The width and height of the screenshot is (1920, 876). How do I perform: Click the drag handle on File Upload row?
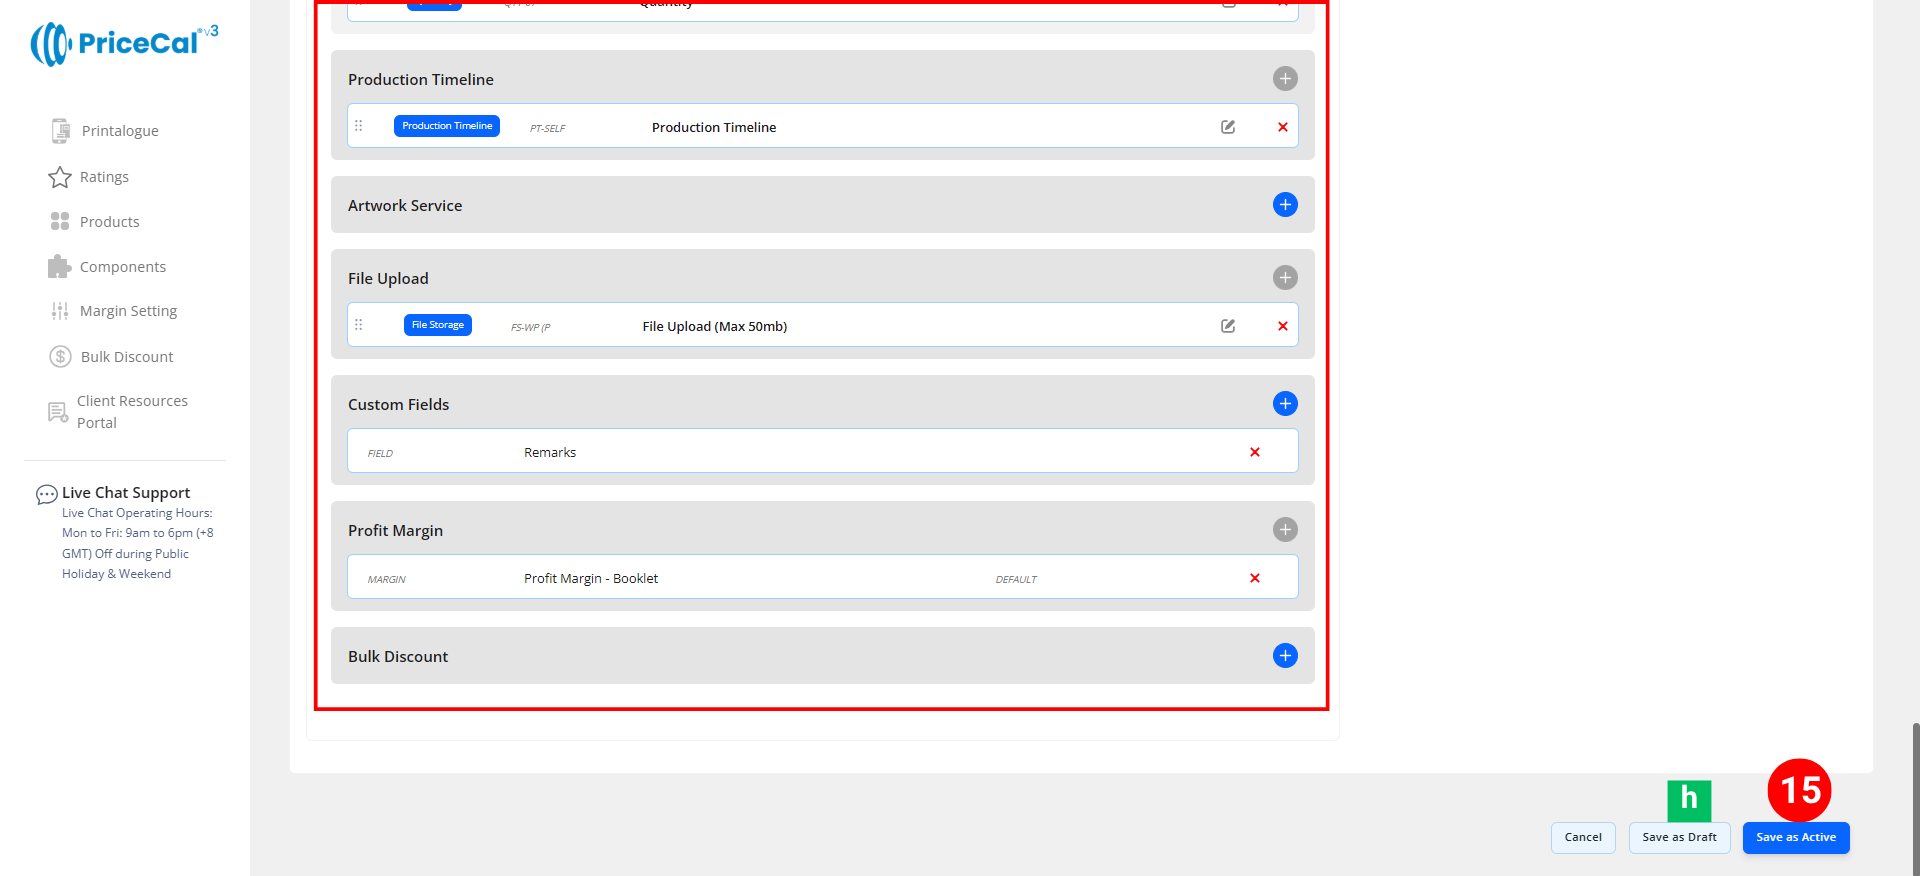coord(359,325)
